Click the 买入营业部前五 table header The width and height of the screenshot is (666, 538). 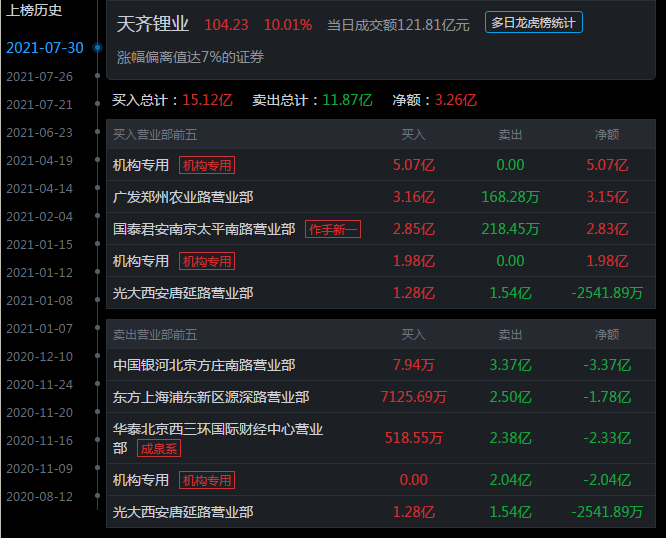[155, 135]
